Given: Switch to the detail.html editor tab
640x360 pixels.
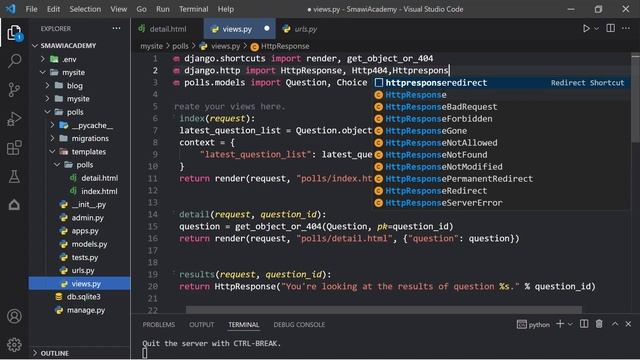Looking at the screenshot, I should [x=167, y=29].
